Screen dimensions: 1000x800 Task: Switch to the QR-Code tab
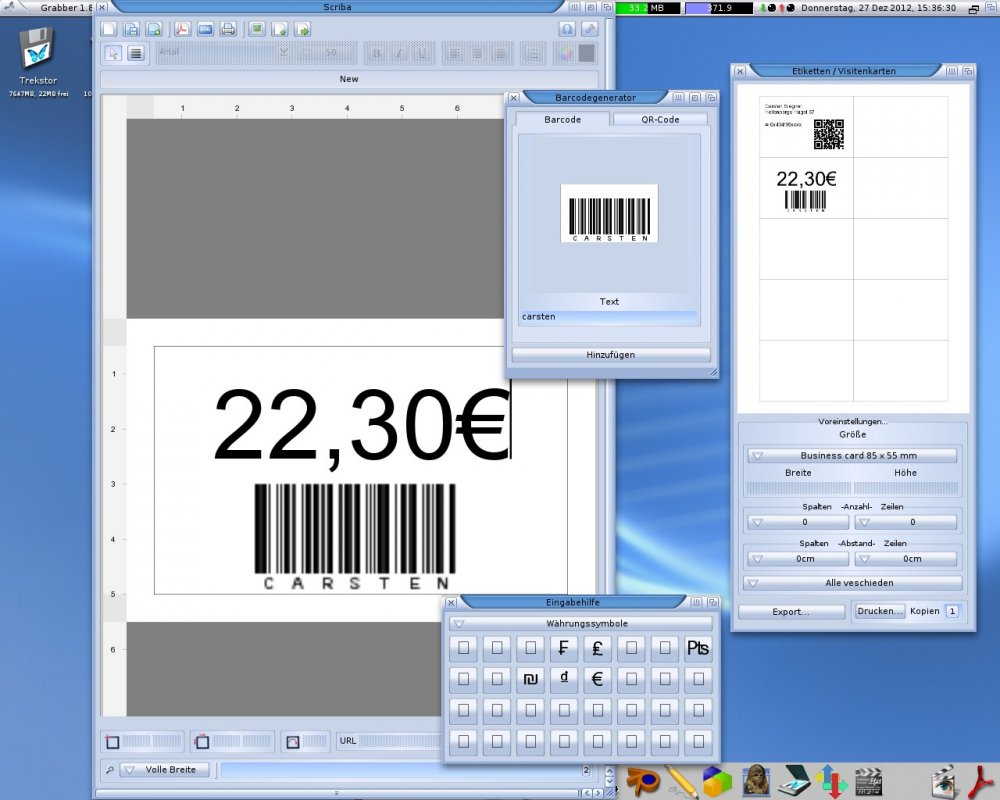[660, 119]
